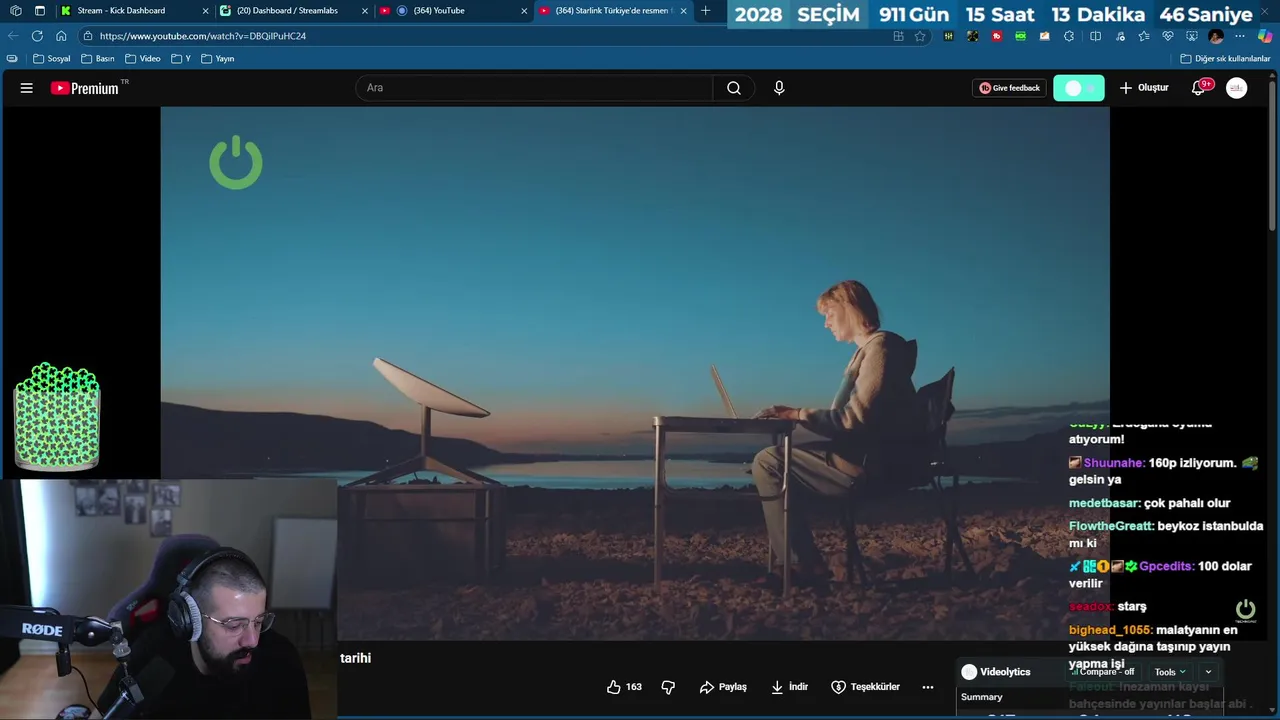Screen dimensions: 1280x720
Task: Download the video with İndir
Action: pyautogui.click(x=789, y=687)
